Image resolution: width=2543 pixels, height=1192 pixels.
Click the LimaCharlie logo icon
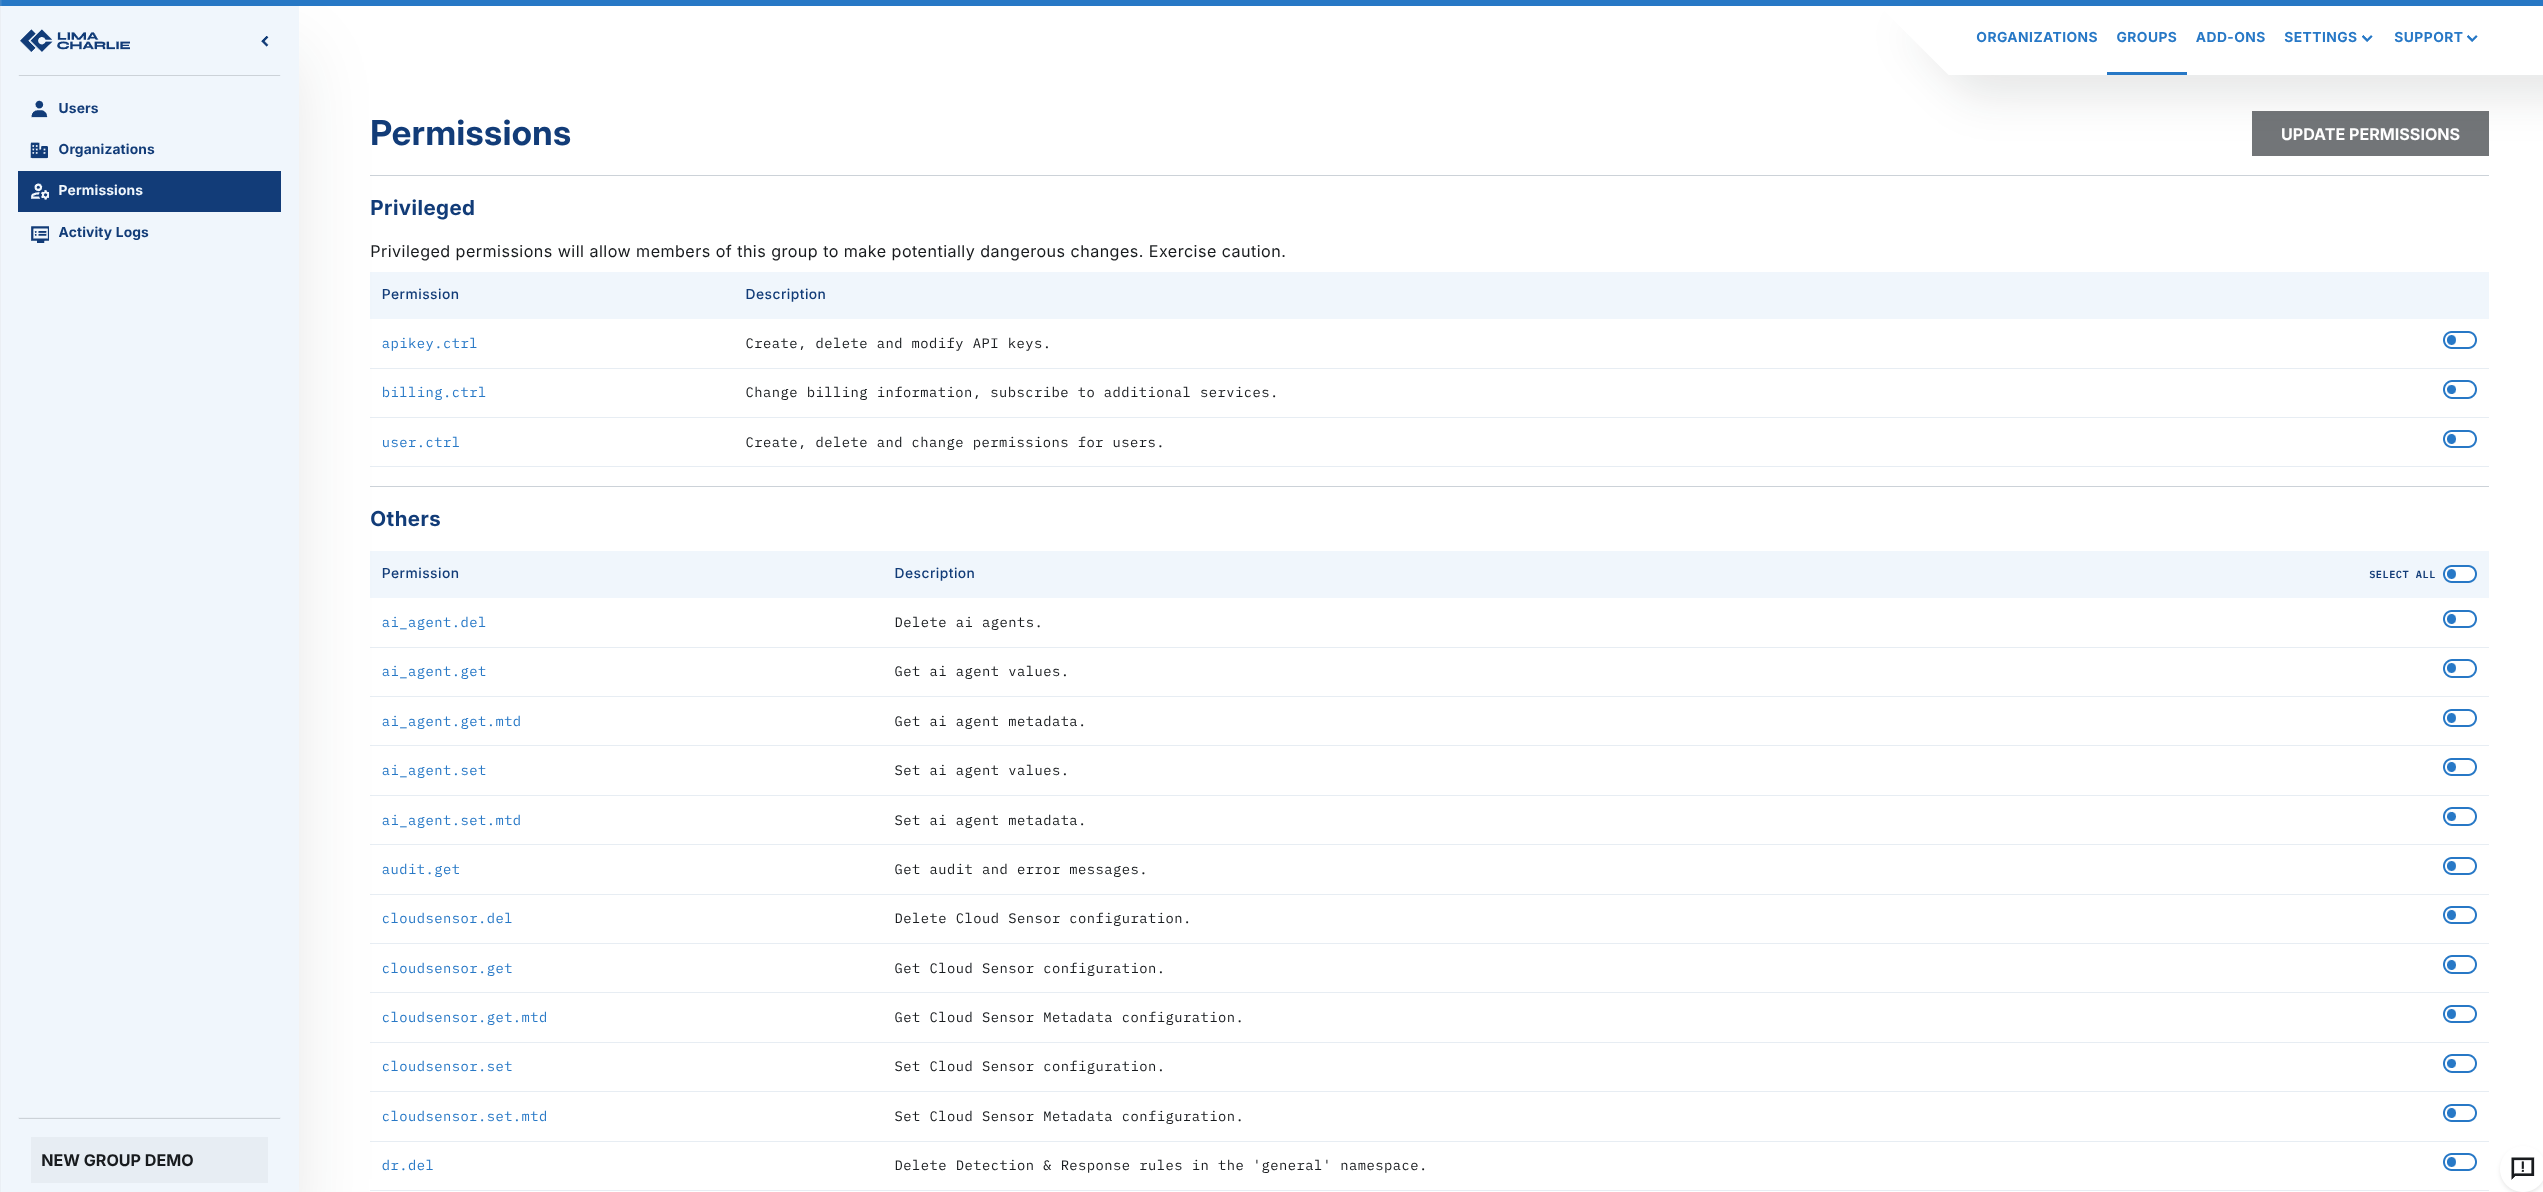coord(36,41)
